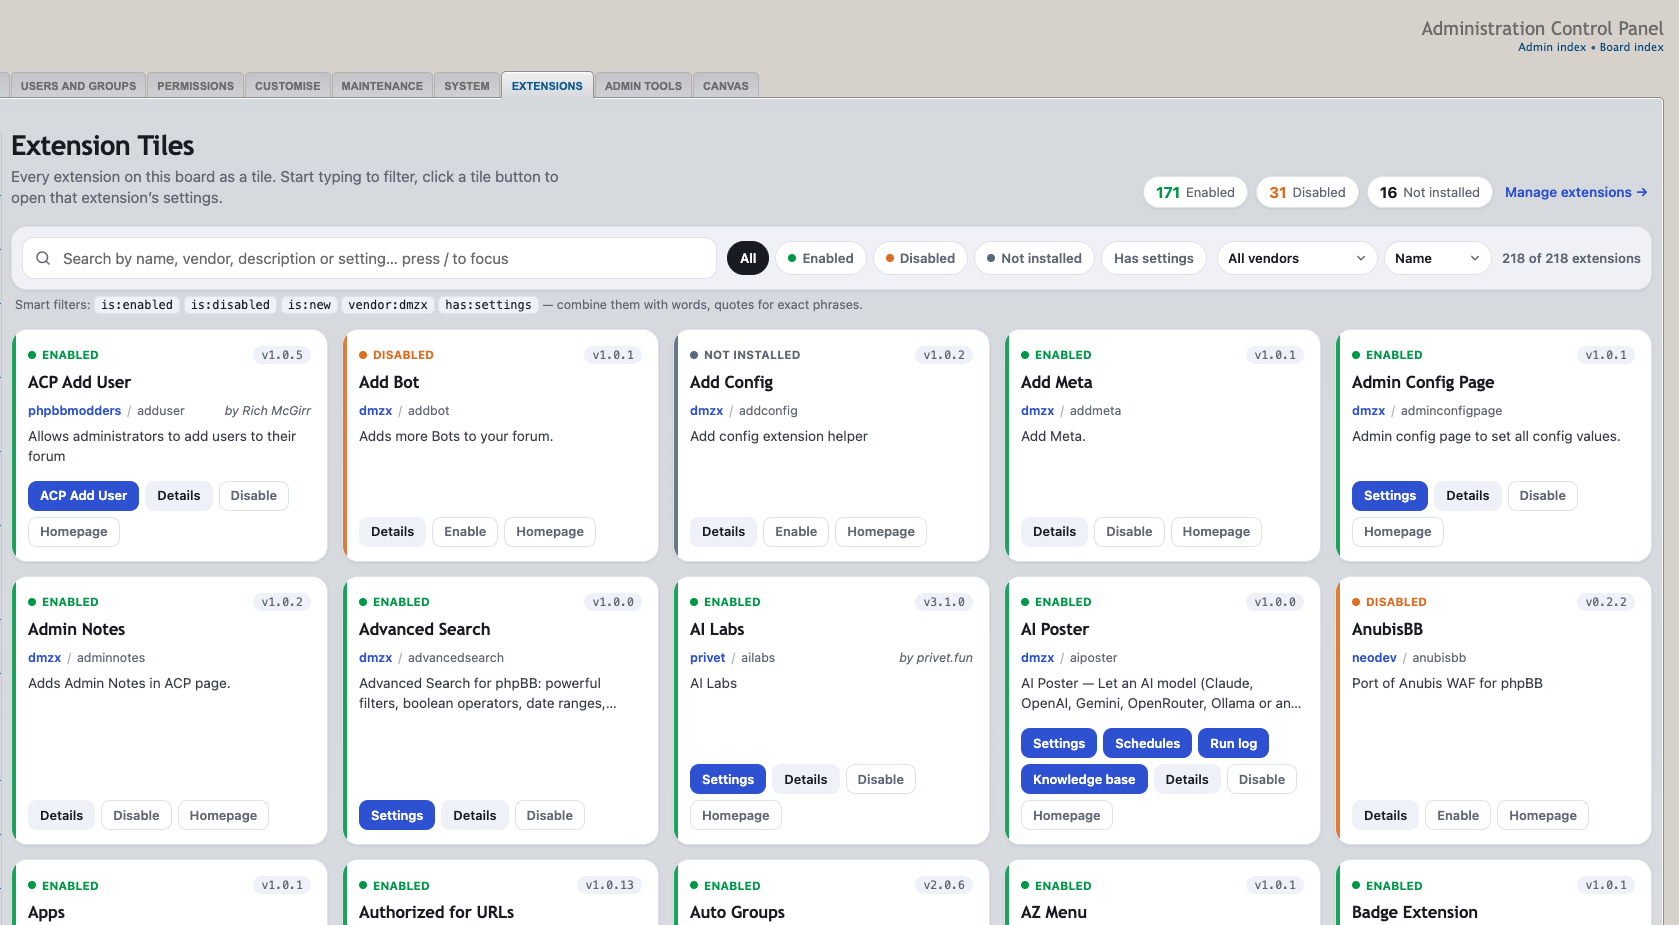Toggle the Enabled filter pill beside All
The height and width of the screenshot is (925, 1679).
click(x=821, y=258)
